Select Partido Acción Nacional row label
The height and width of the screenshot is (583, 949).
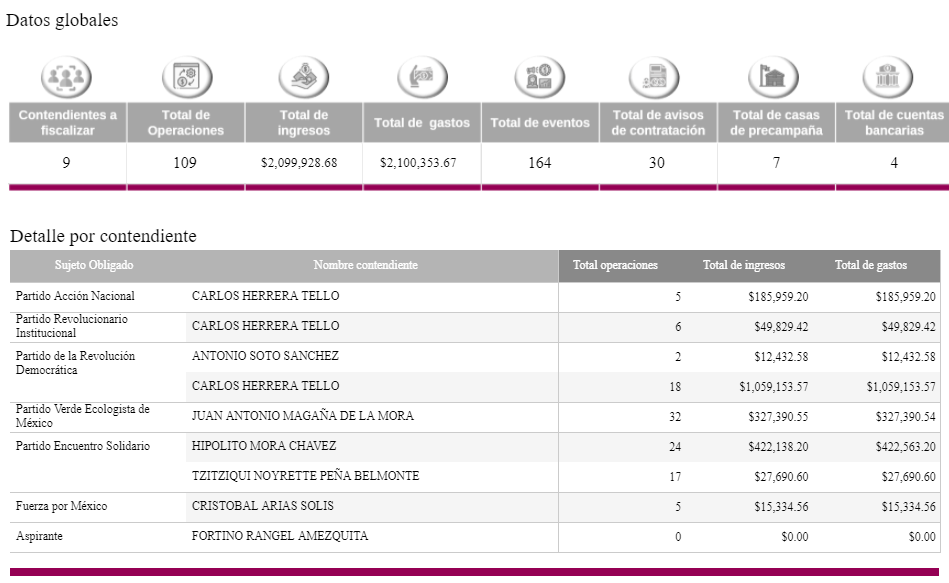(x=75, y=297)
